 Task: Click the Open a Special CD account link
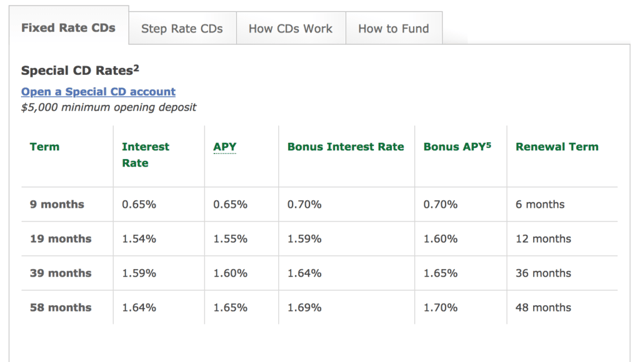98,91
